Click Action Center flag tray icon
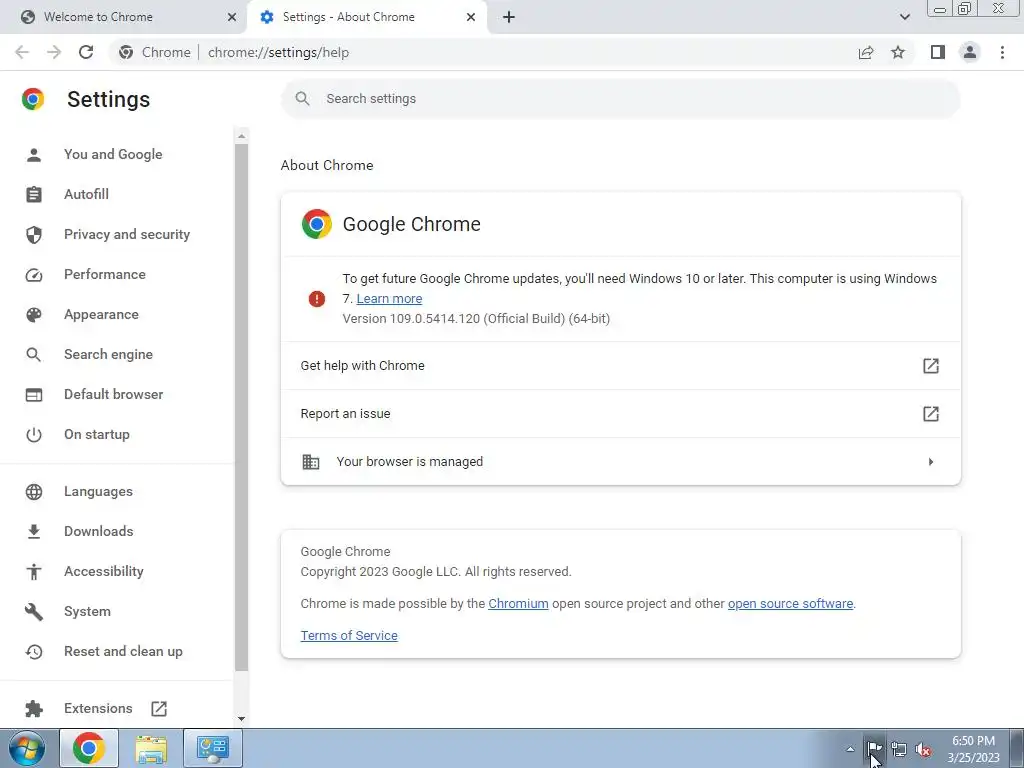1024x768 pixels. coord(874,749)
